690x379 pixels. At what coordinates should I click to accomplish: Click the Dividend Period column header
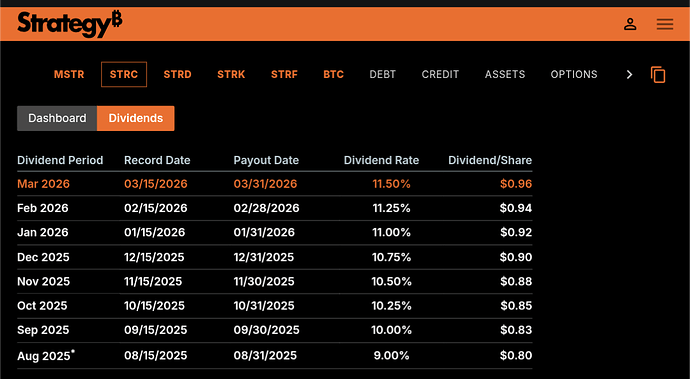[60, 160]
